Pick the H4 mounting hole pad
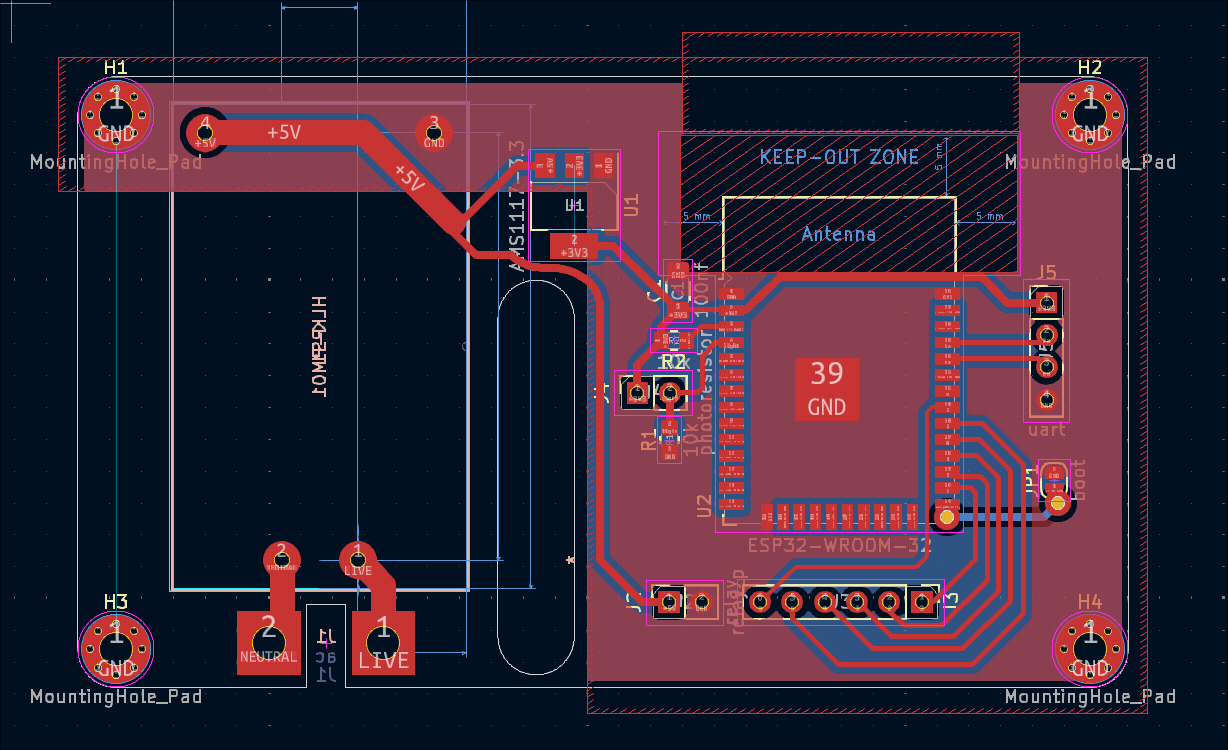Image resolution: width=1228 pixels, height=750 pixels. (x=1089, y=646)
